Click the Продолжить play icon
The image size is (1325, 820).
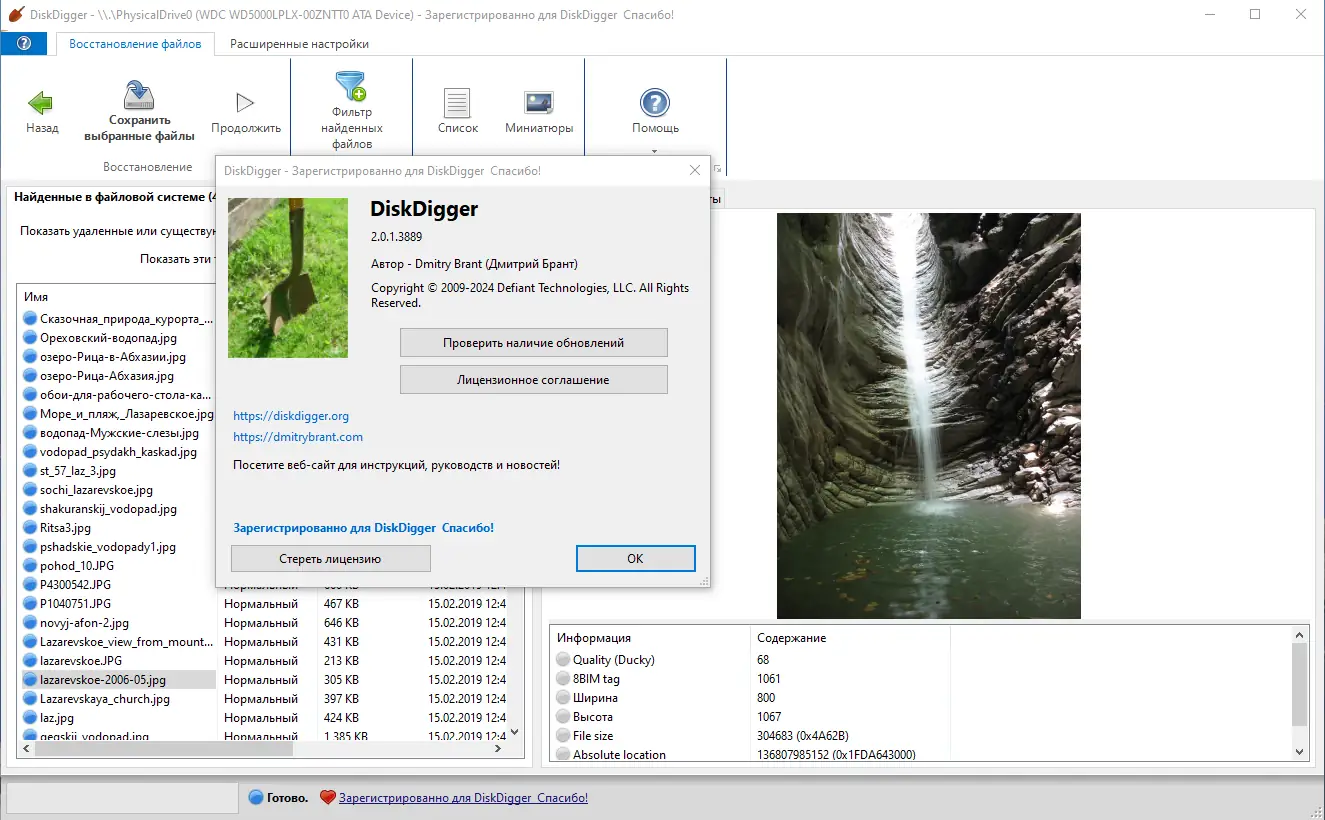(x=245, y=102)
